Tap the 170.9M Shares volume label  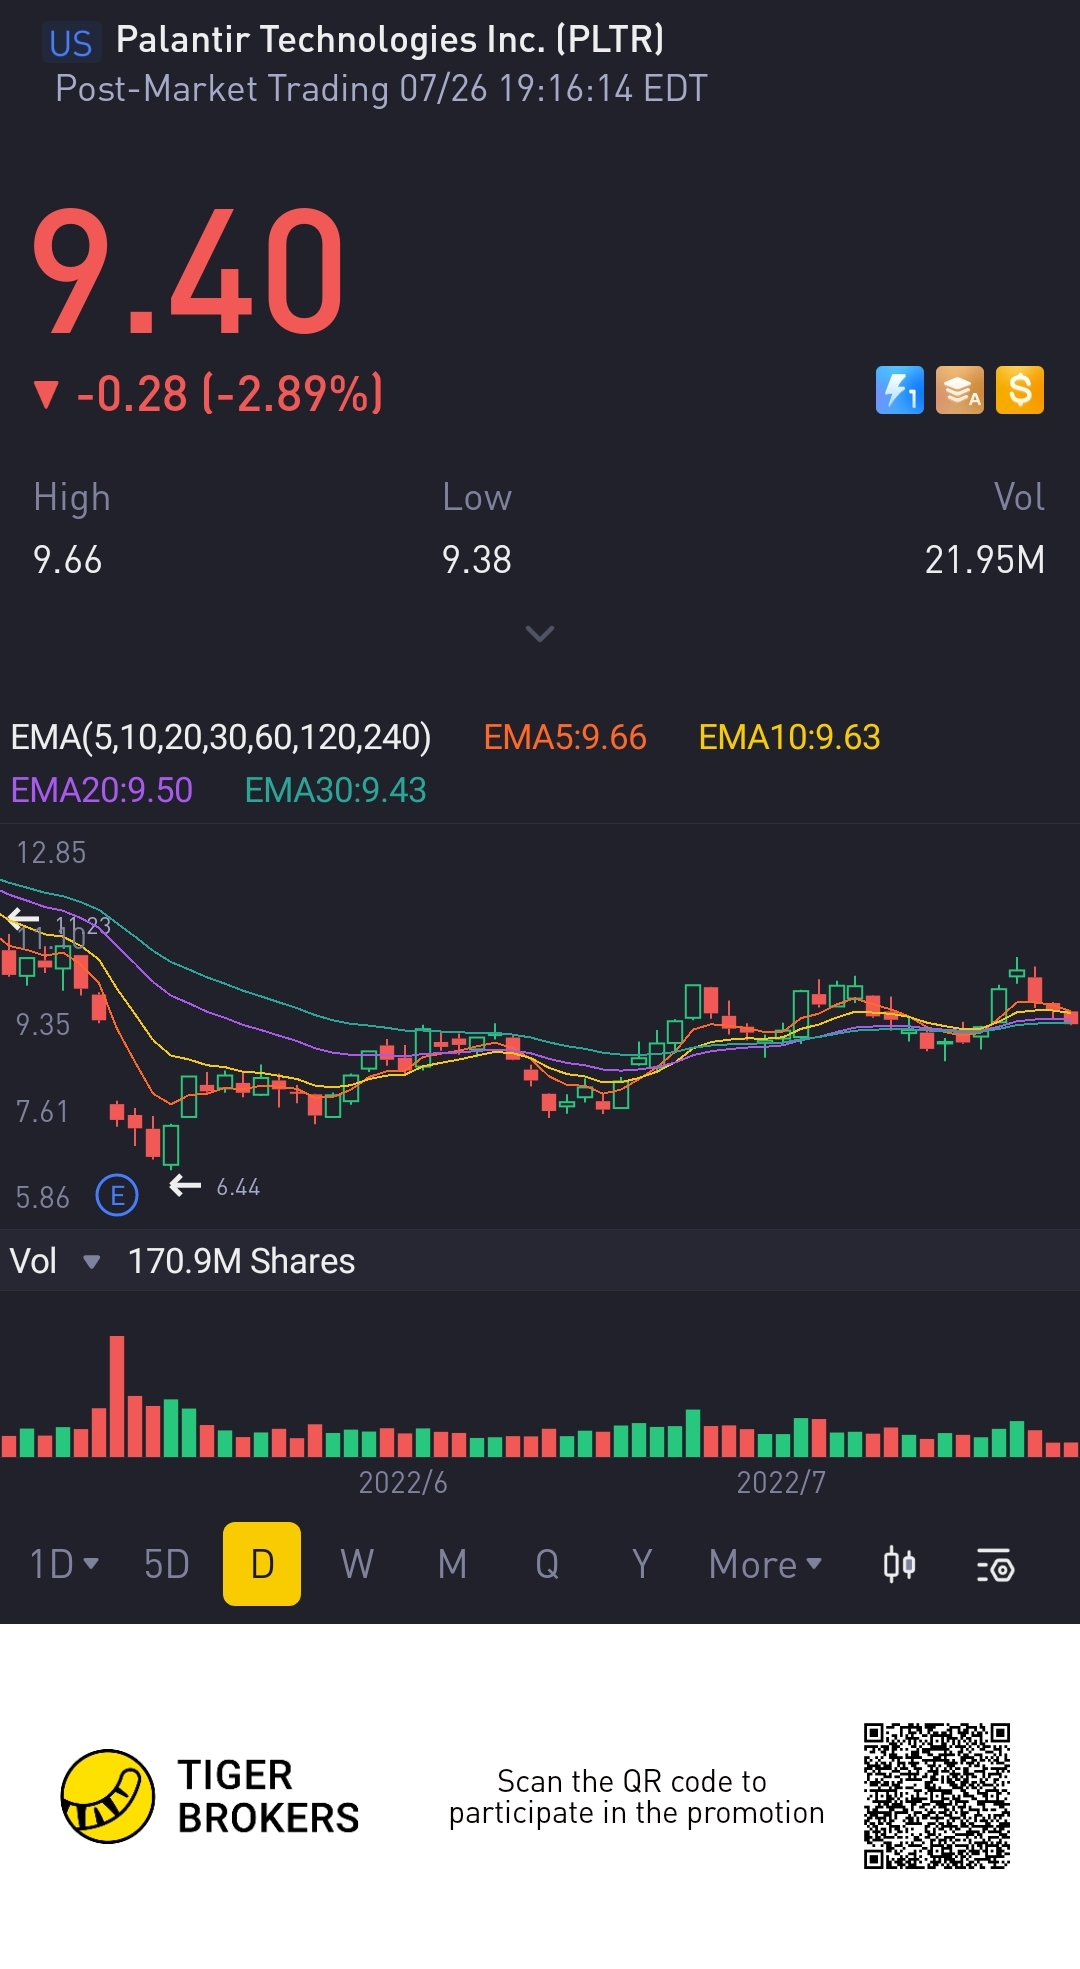(241, 1261)
